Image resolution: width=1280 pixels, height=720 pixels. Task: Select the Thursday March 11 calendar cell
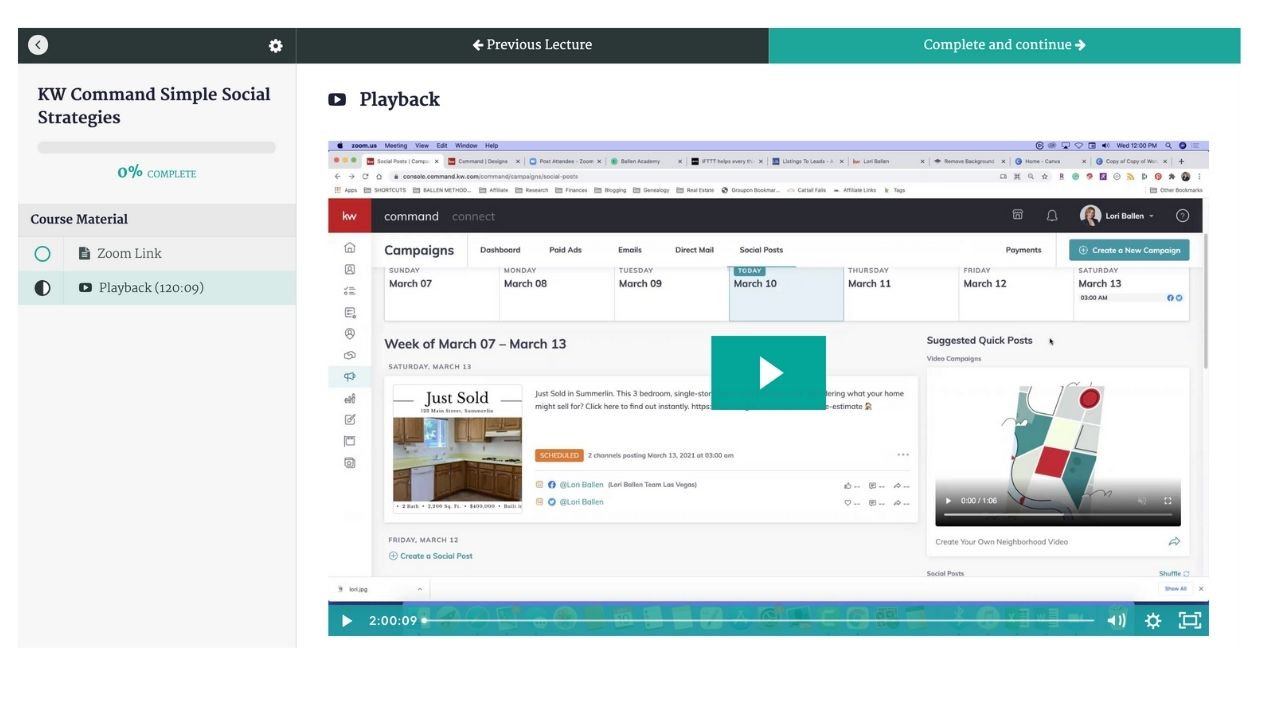(x=901, y=293)
